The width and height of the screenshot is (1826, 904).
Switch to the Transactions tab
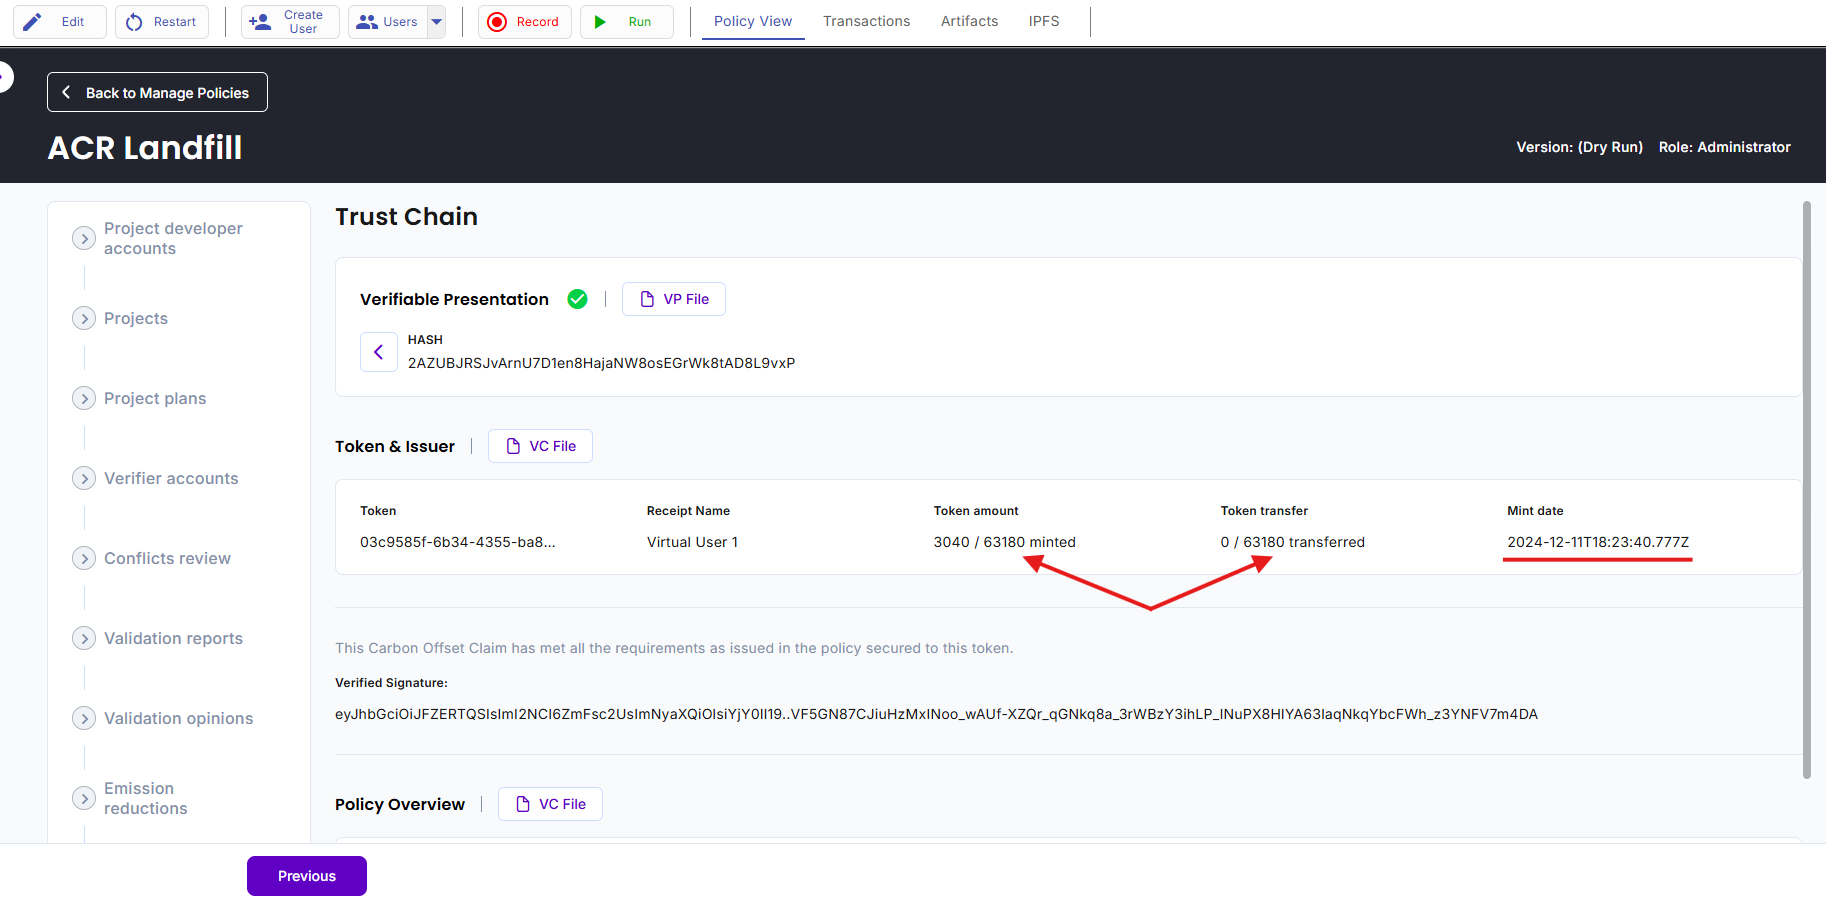(866, 21)
